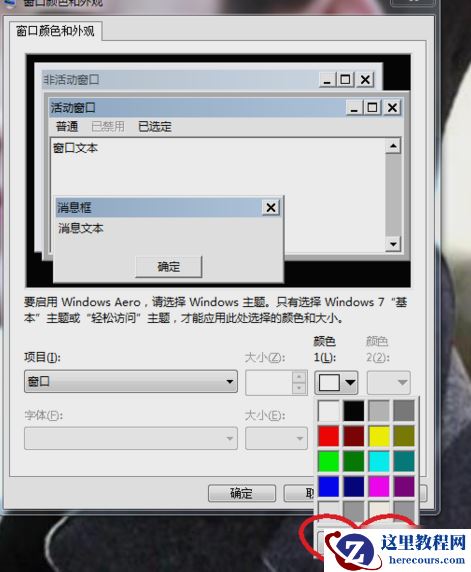Click the 窗口文本 text in preview
Viewport: 471px width, 572px height.
pos(75,148)
